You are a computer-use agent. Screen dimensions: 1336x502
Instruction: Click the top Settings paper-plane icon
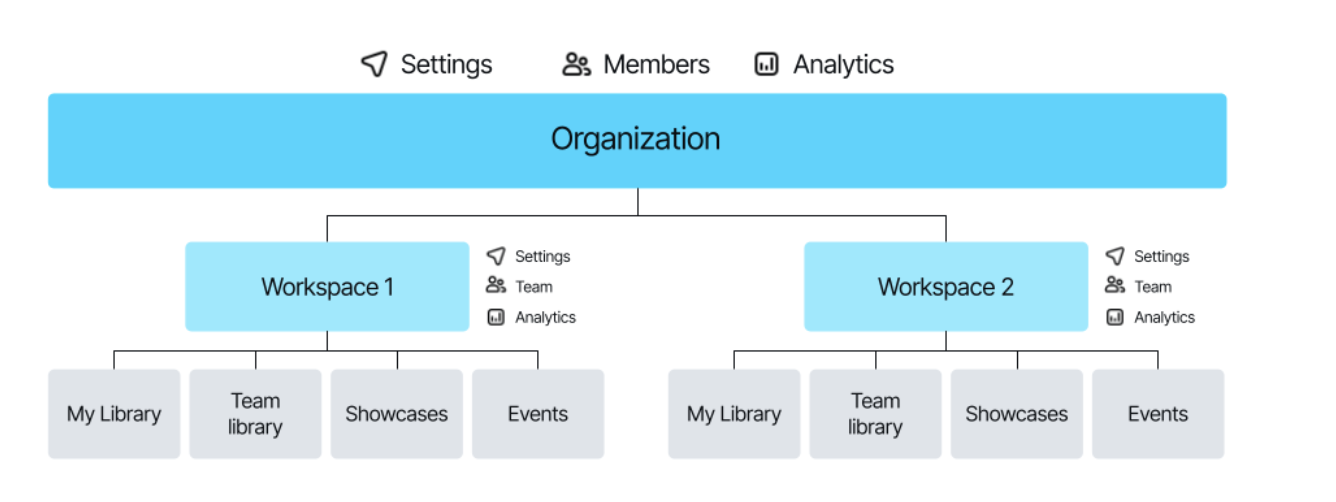click(x=374, y=65)
